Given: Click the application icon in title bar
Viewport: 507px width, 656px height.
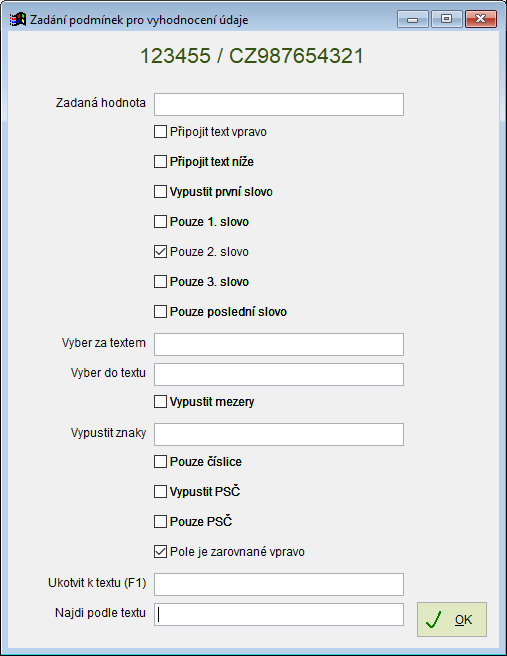Looking at the screenshot, I should (18, 20).
